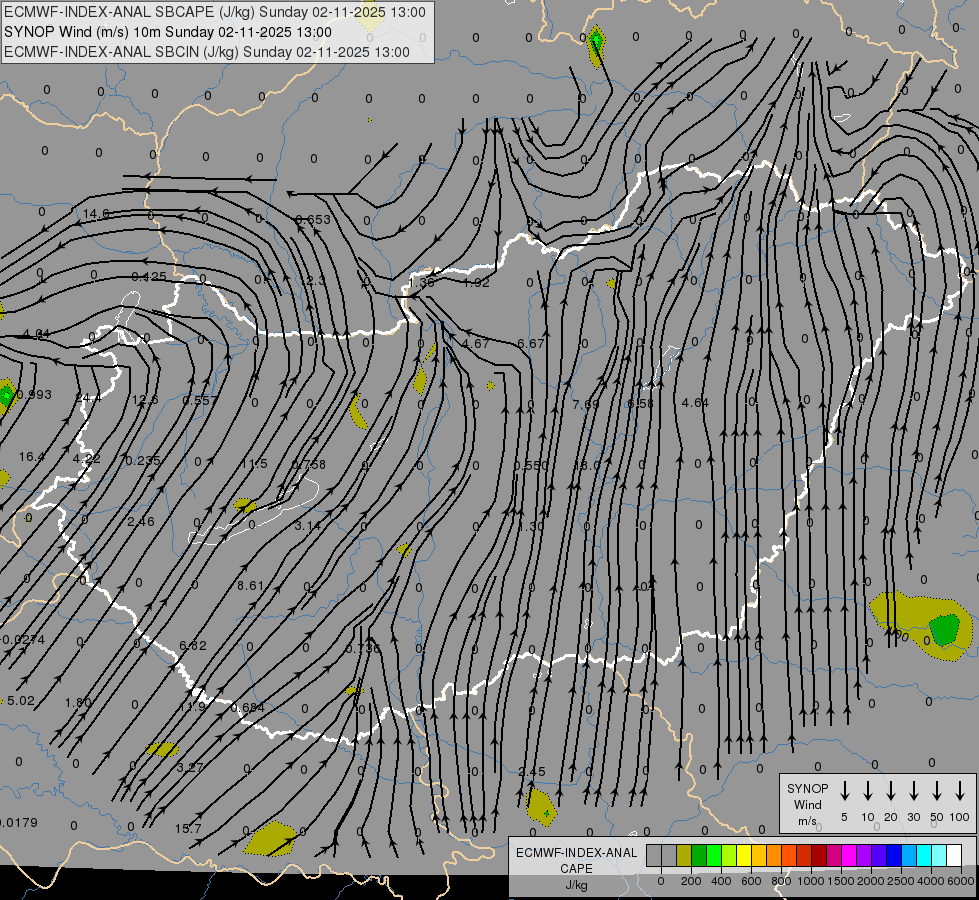Click the 24.4 value on the map
979x900 pixels.
[88, 398]
